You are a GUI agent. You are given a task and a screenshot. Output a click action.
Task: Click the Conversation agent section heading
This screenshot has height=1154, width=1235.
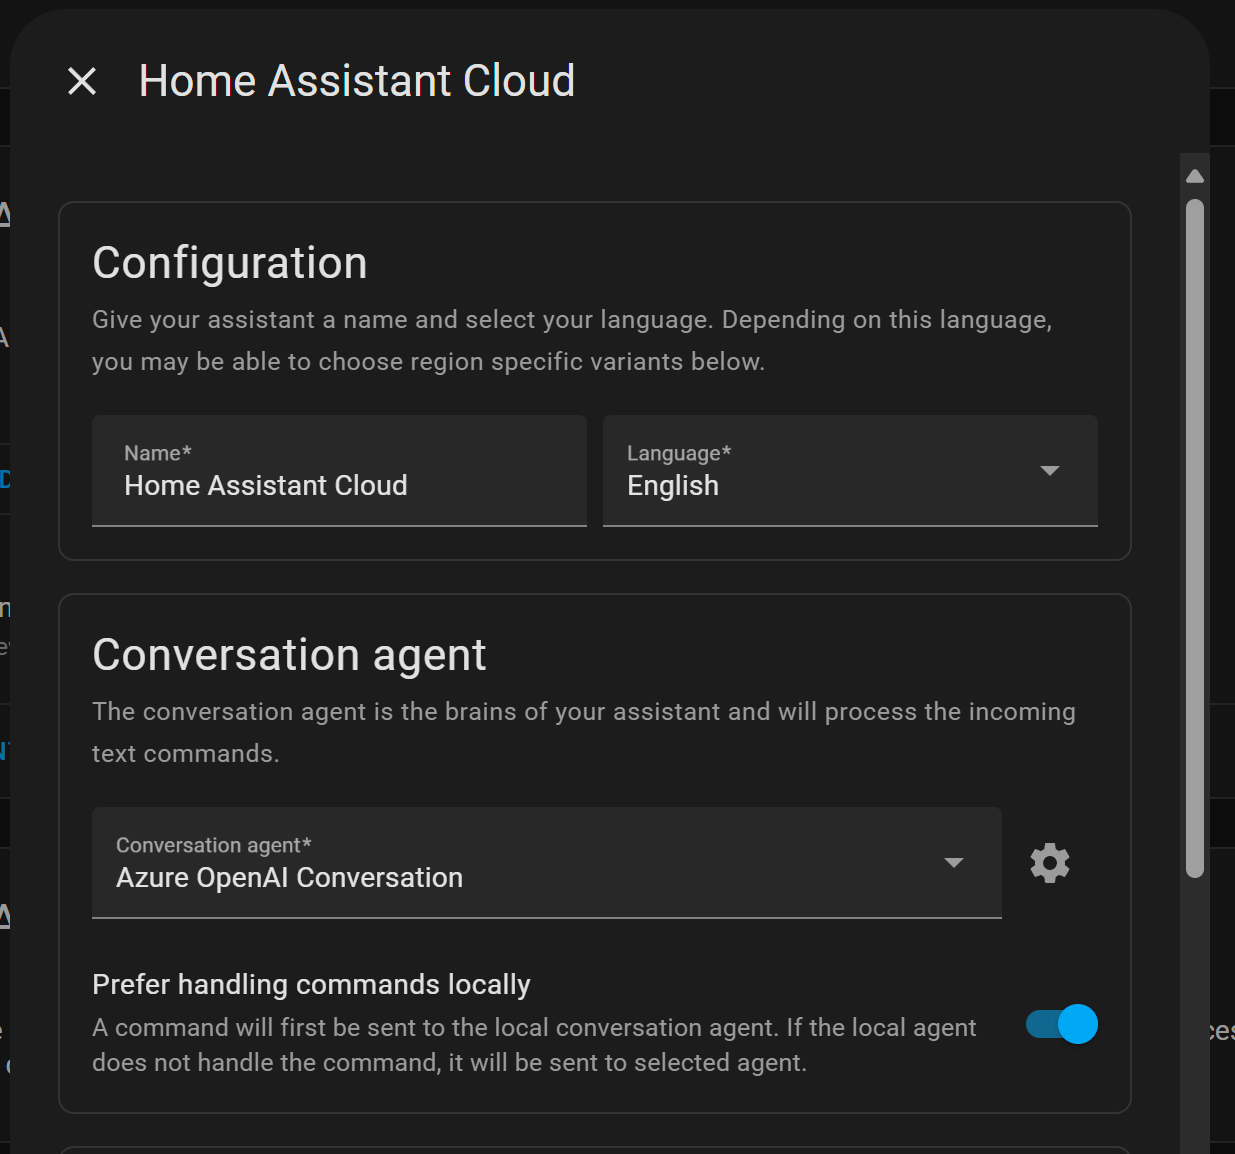289,655
